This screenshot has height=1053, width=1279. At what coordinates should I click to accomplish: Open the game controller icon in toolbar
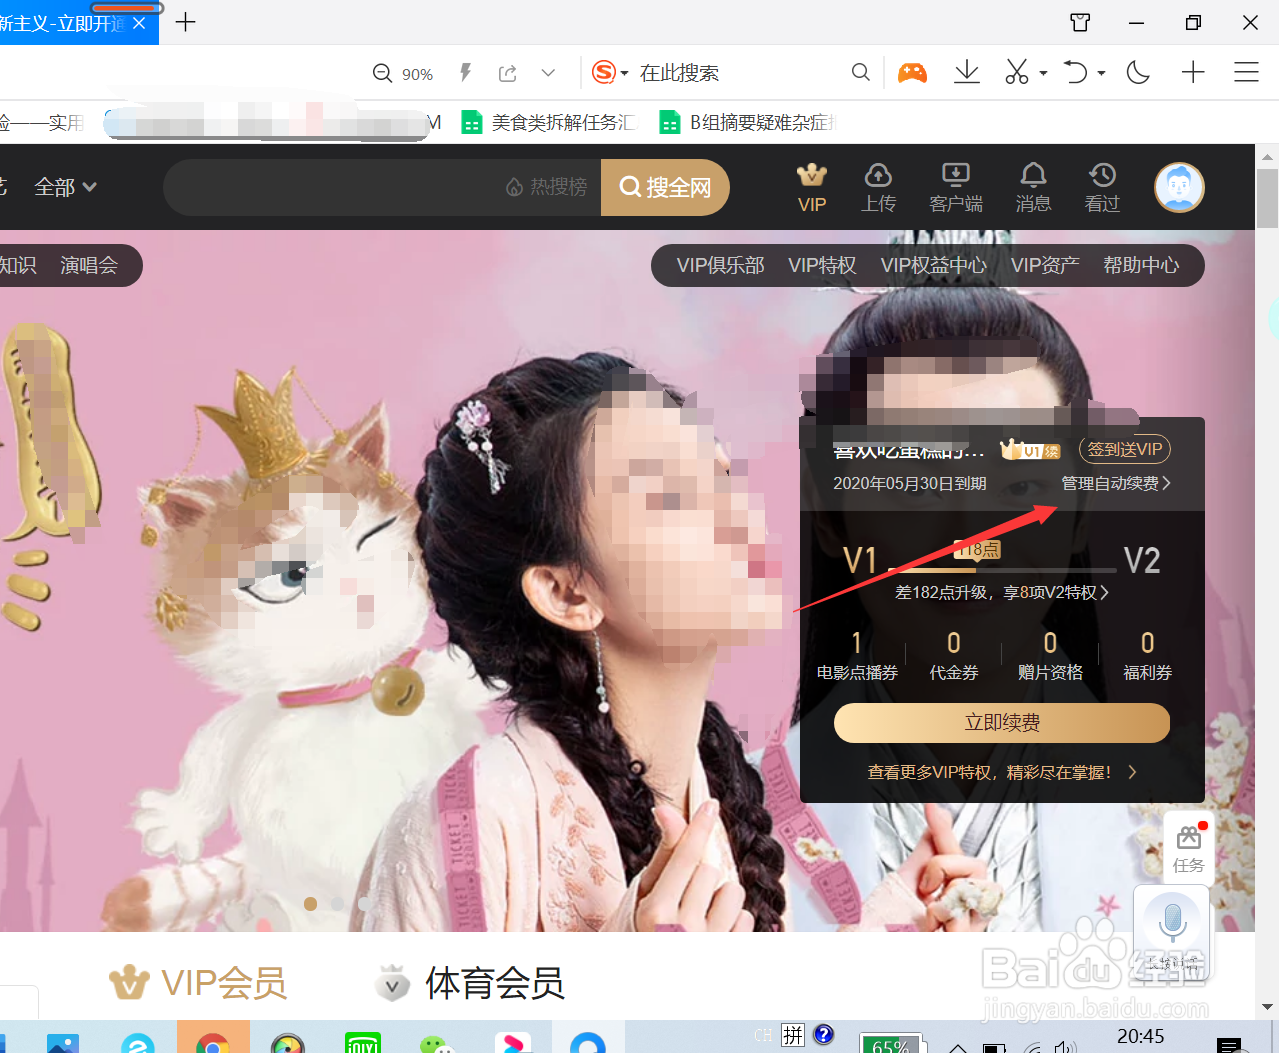pyautogui.click(x=912, y=72)
